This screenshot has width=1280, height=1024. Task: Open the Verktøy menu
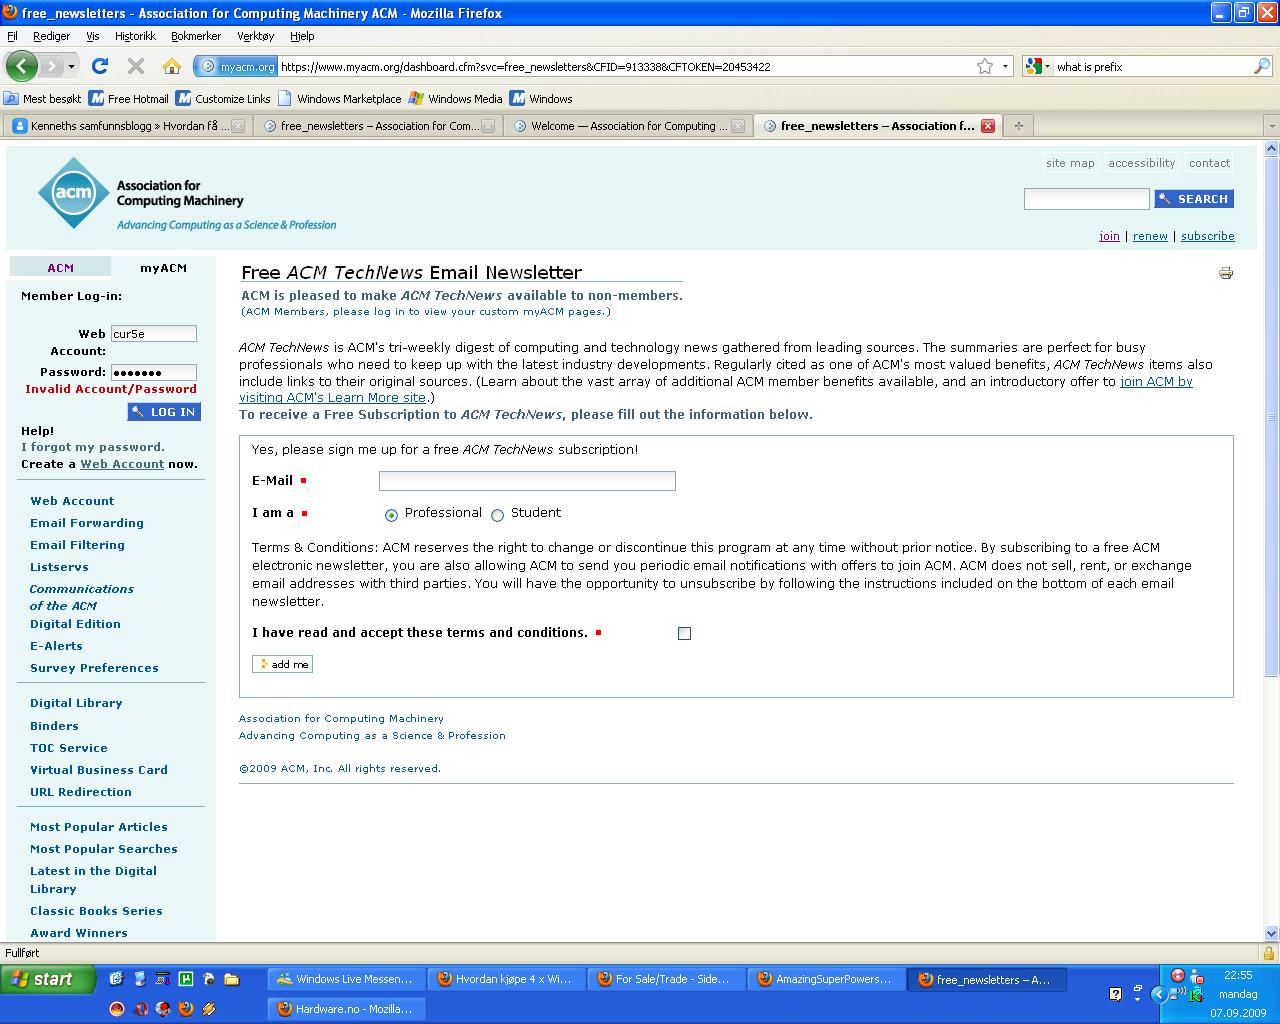tap(256, 36)
